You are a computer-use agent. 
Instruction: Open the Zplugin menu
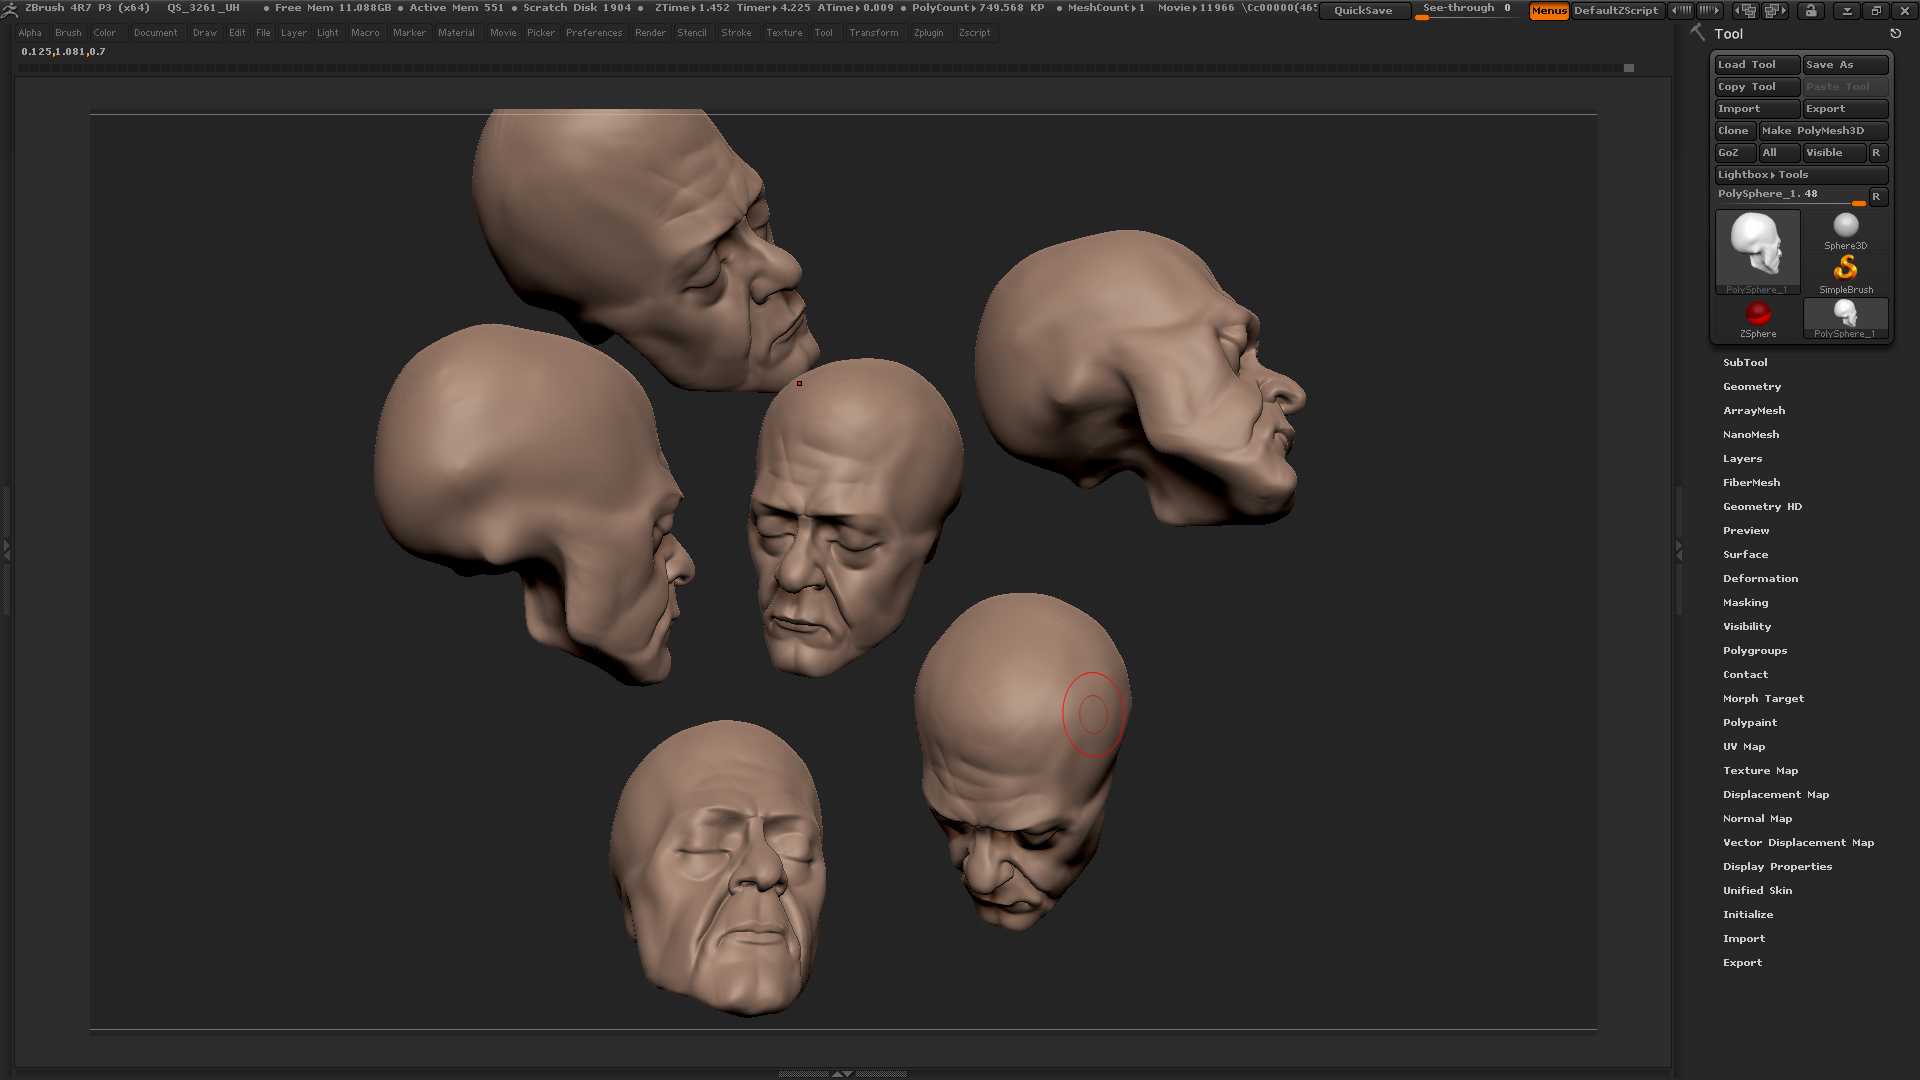[x=928, y=33]
